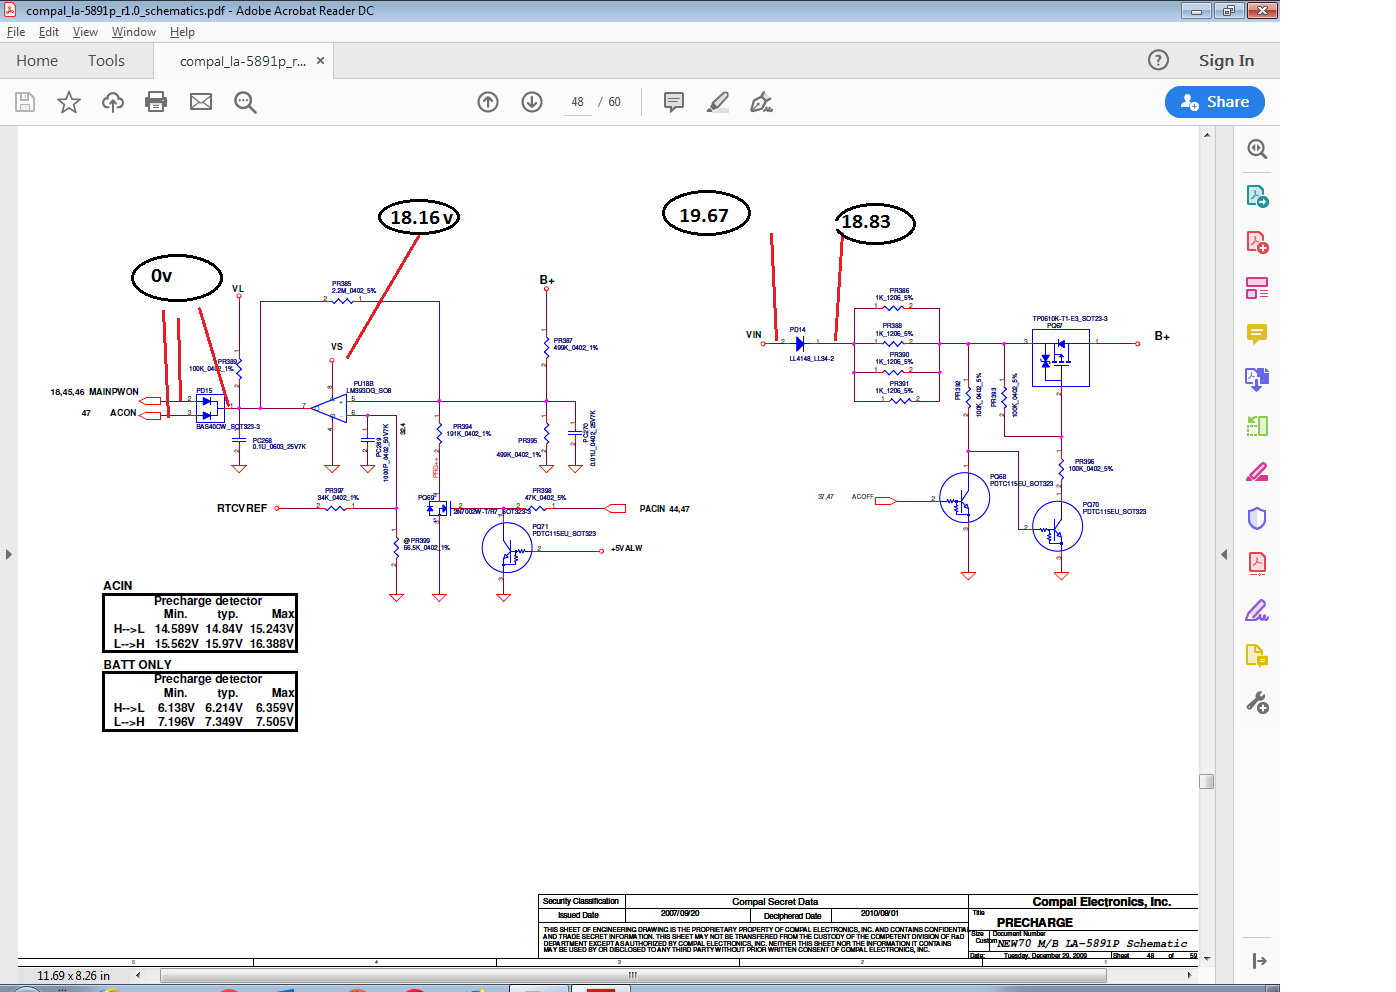Open the View menu

coord(85,32)
